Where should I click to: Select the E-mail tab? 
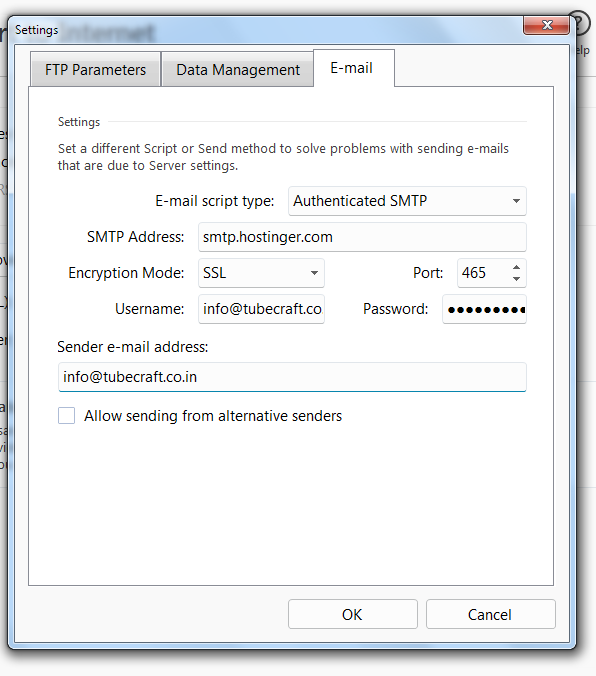pos(351,68)
